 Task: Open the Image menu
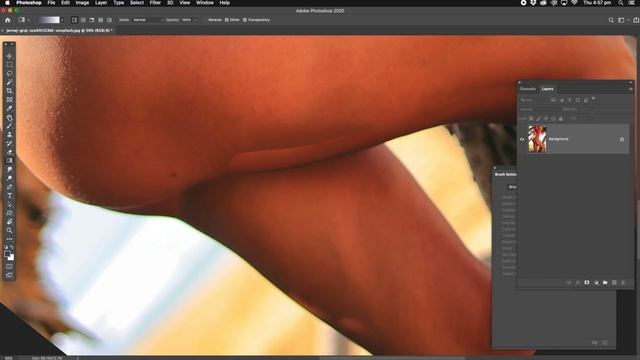[82, 3]
